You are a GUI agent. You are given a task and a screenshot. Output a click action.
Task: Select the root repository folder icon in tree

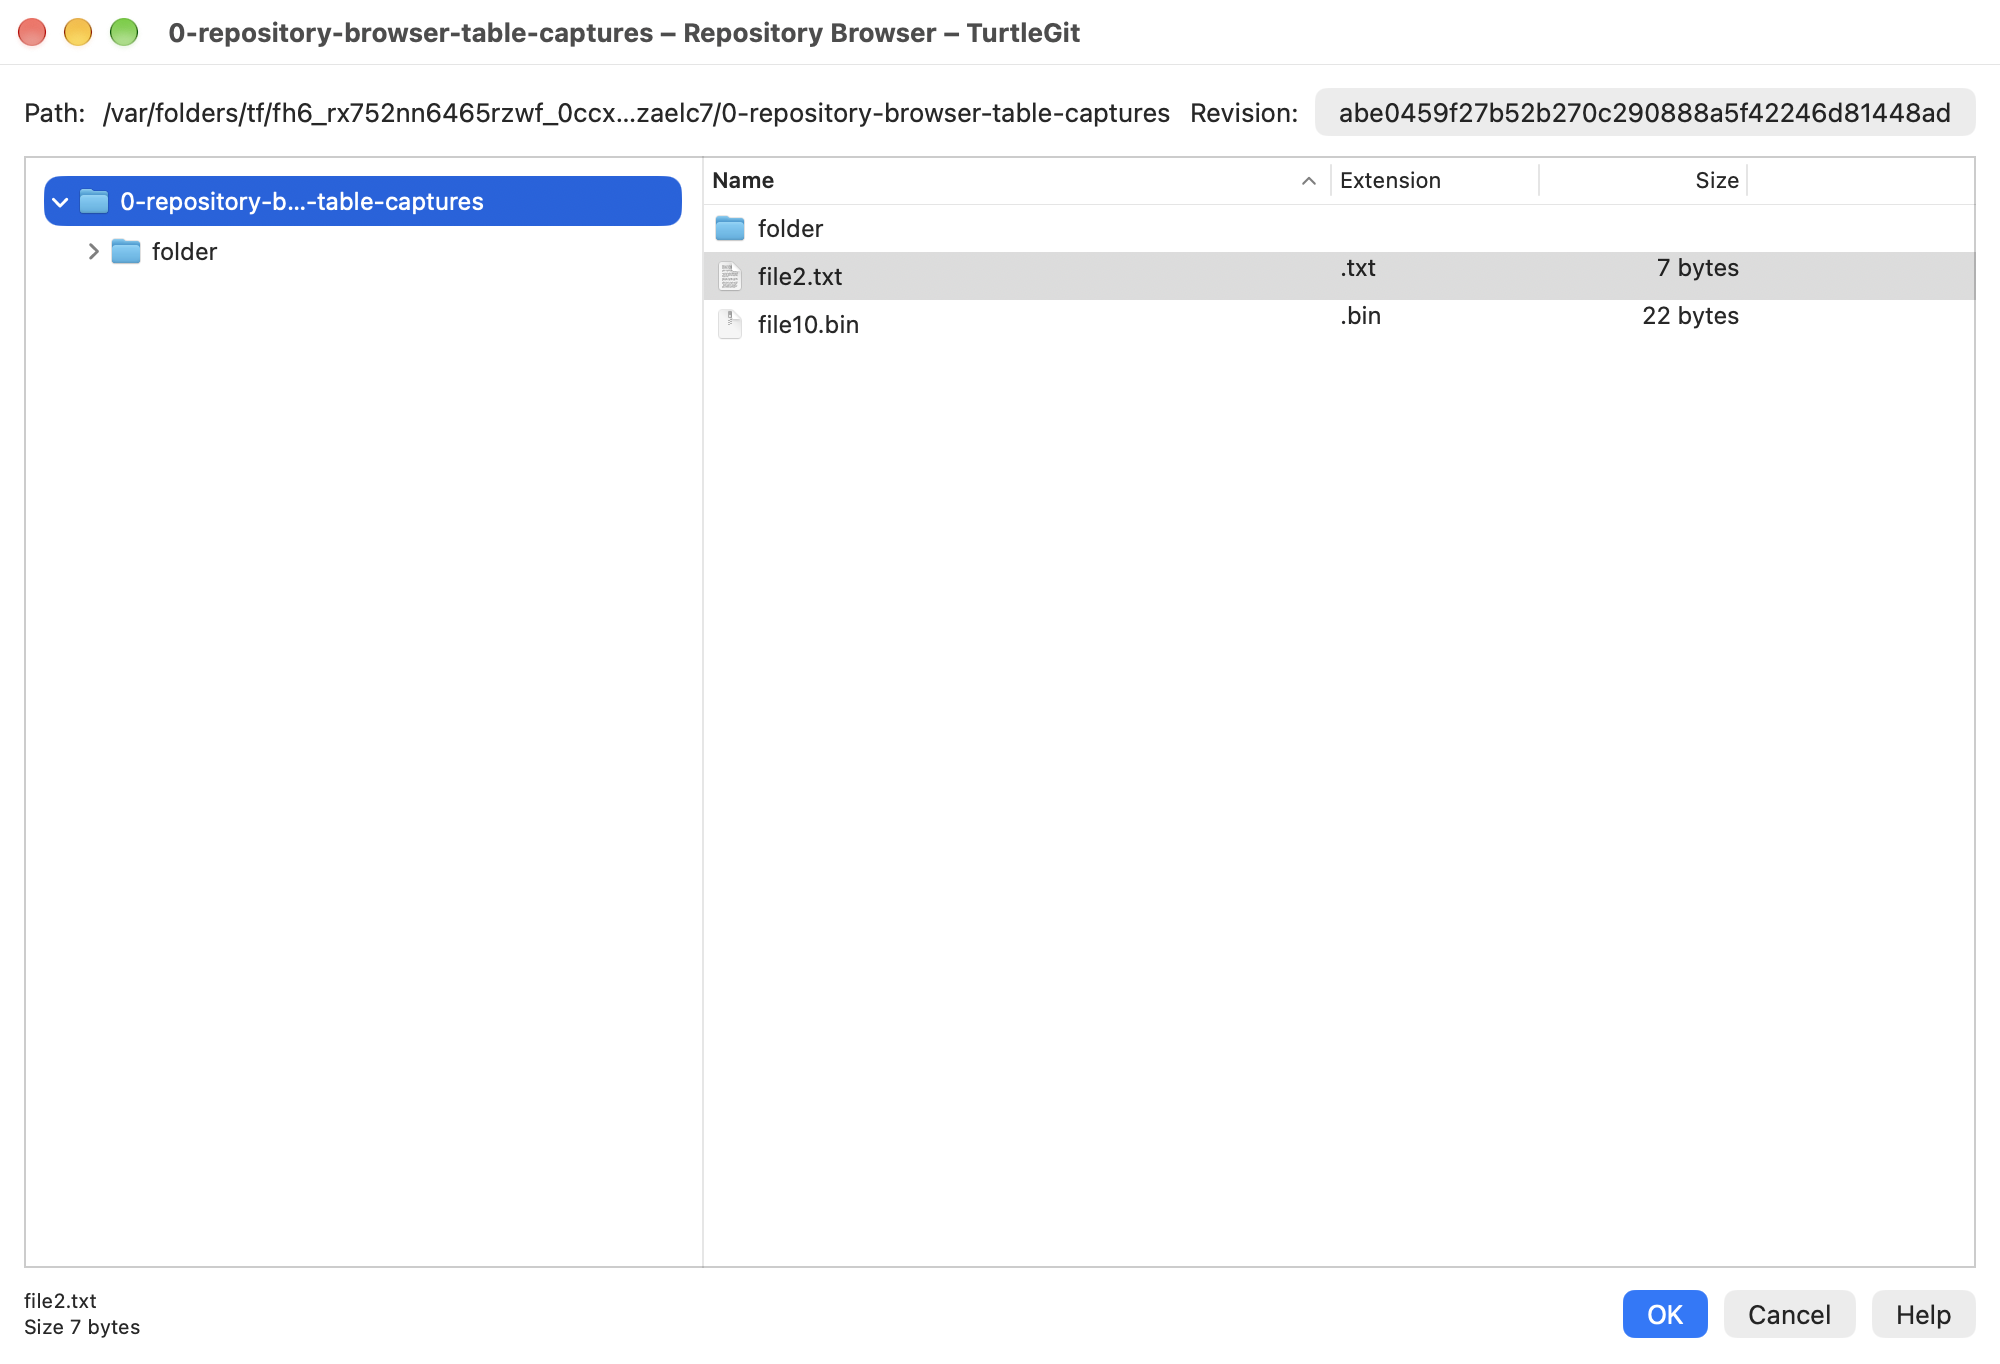point(94,202)
